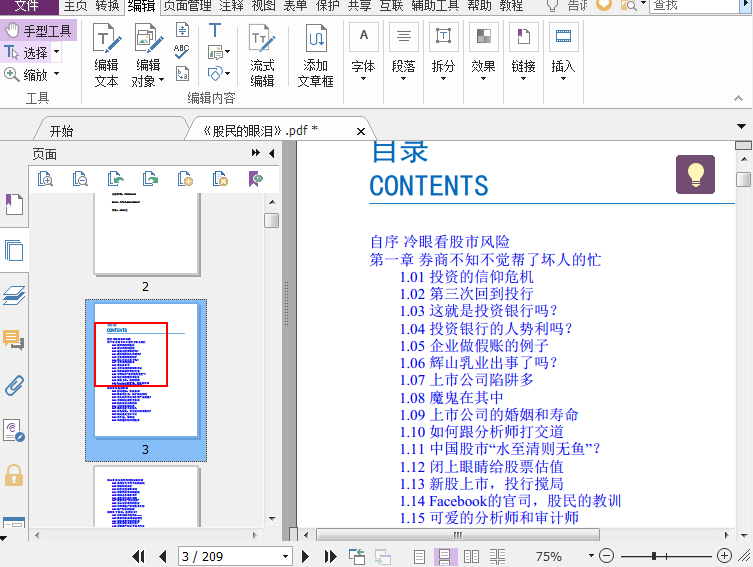Click the search (查找) input field
The image size is (753, 567).
point(693,6)
